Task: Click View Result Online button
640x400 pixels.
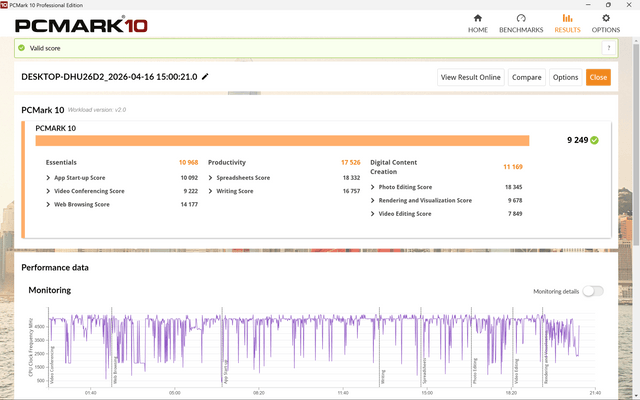Action: coord(471,77)
